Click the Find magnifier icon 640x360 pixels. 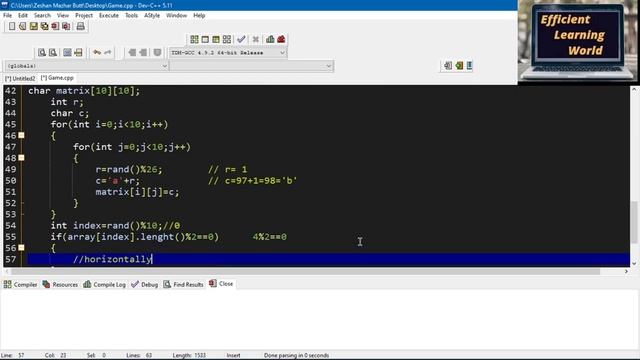click(x=42, y=53)
